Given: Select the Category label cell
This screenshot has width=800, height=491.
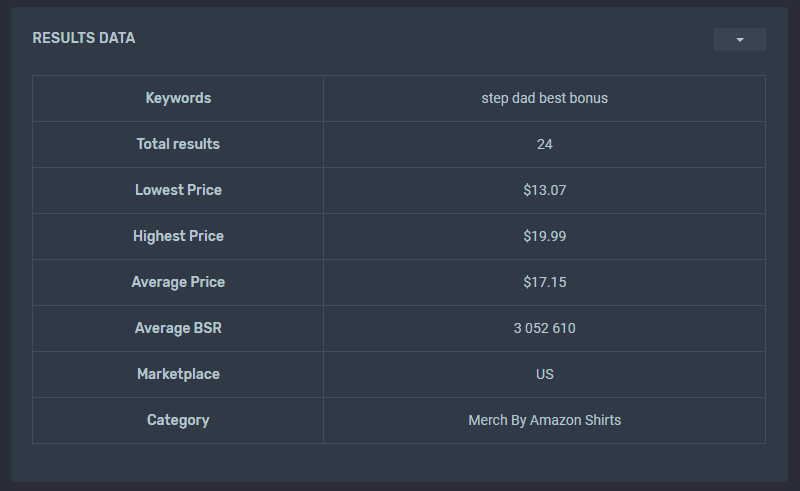Looking at the screenshot, I should pos(178,420).
